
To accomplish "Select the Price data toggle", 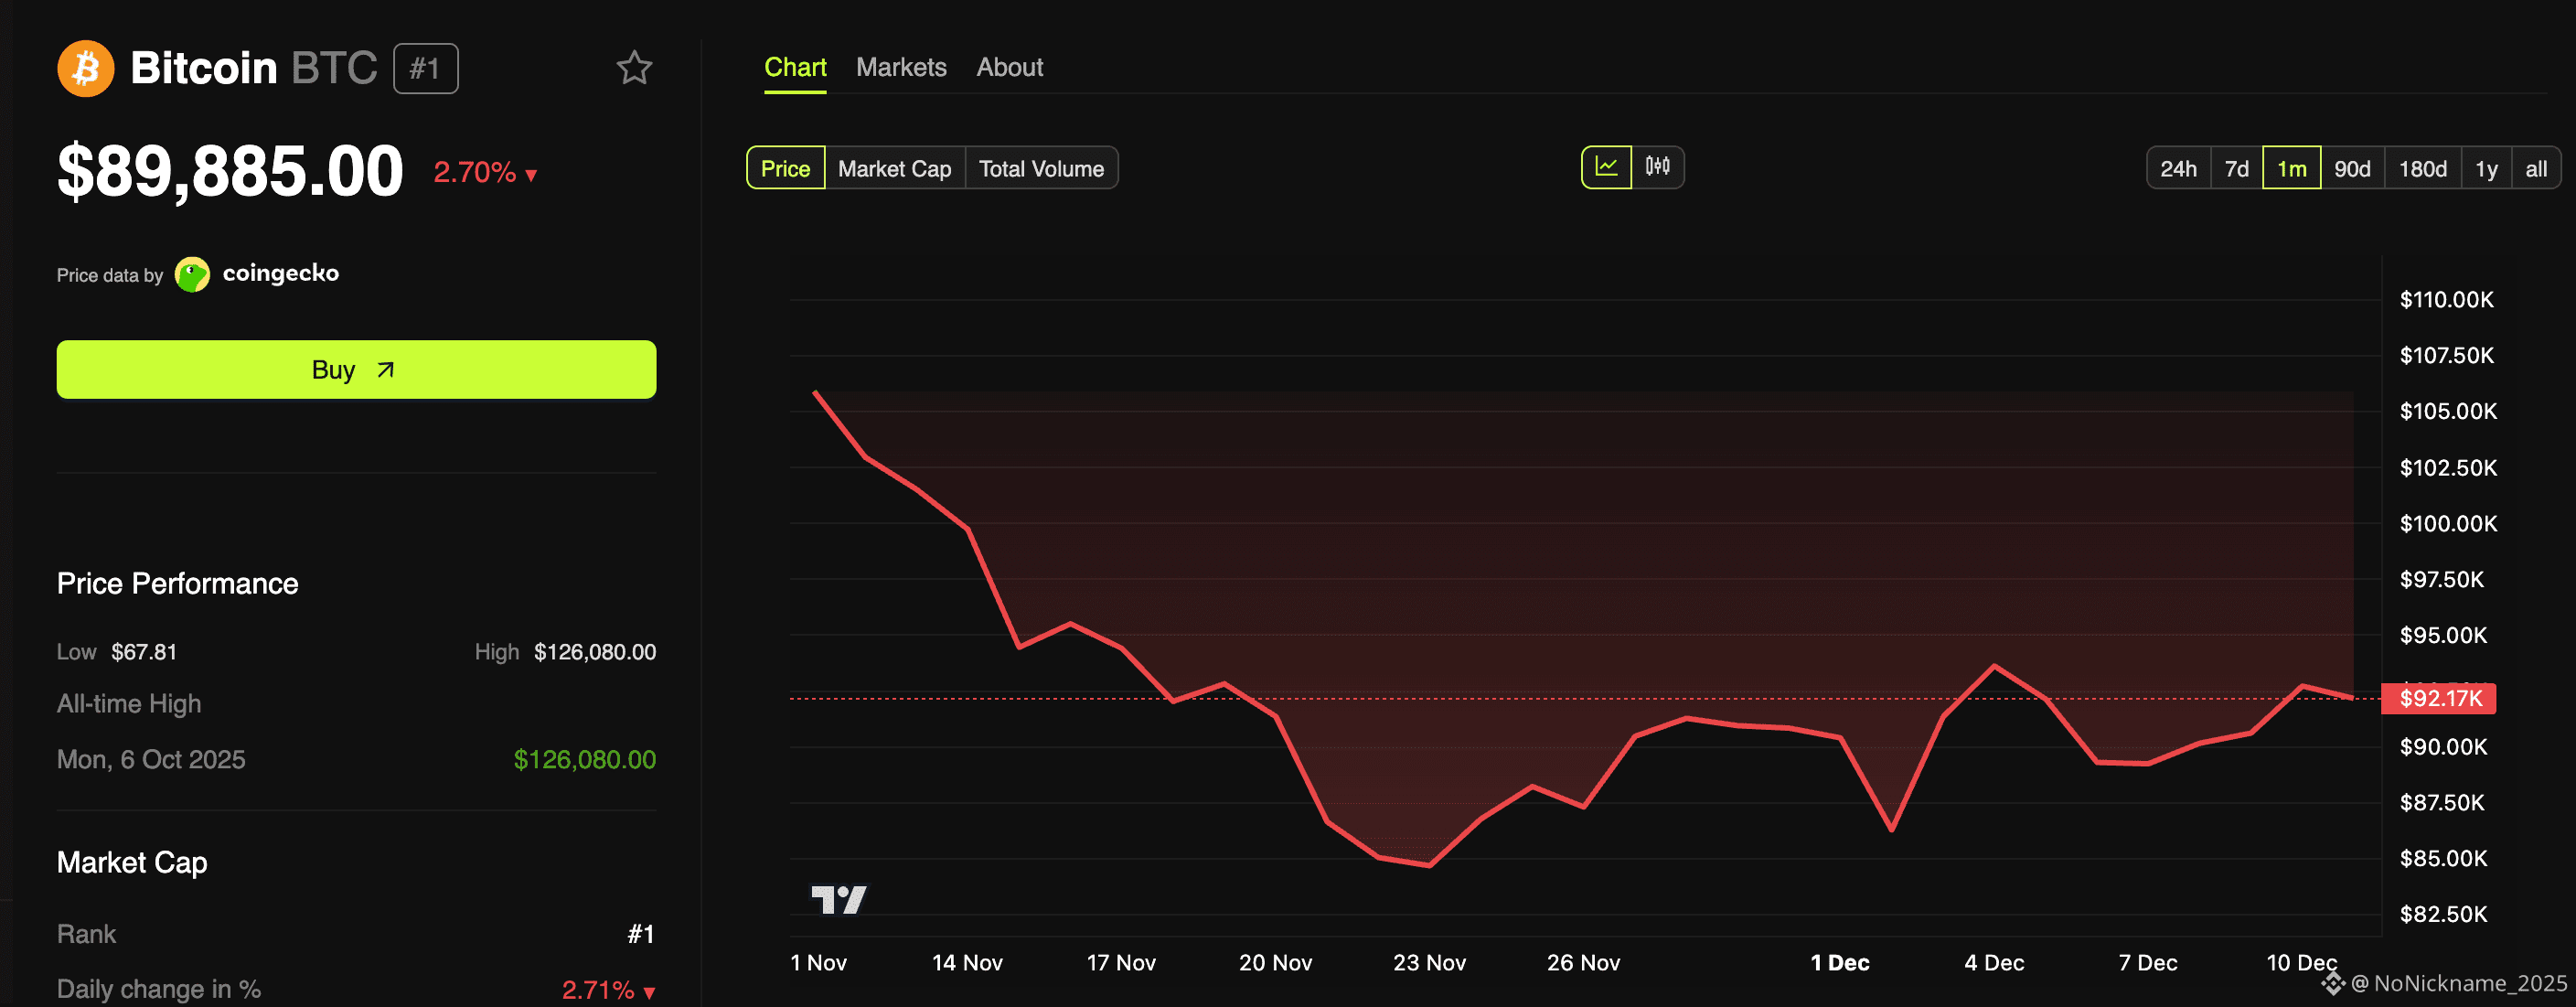I will coord(785,168).
